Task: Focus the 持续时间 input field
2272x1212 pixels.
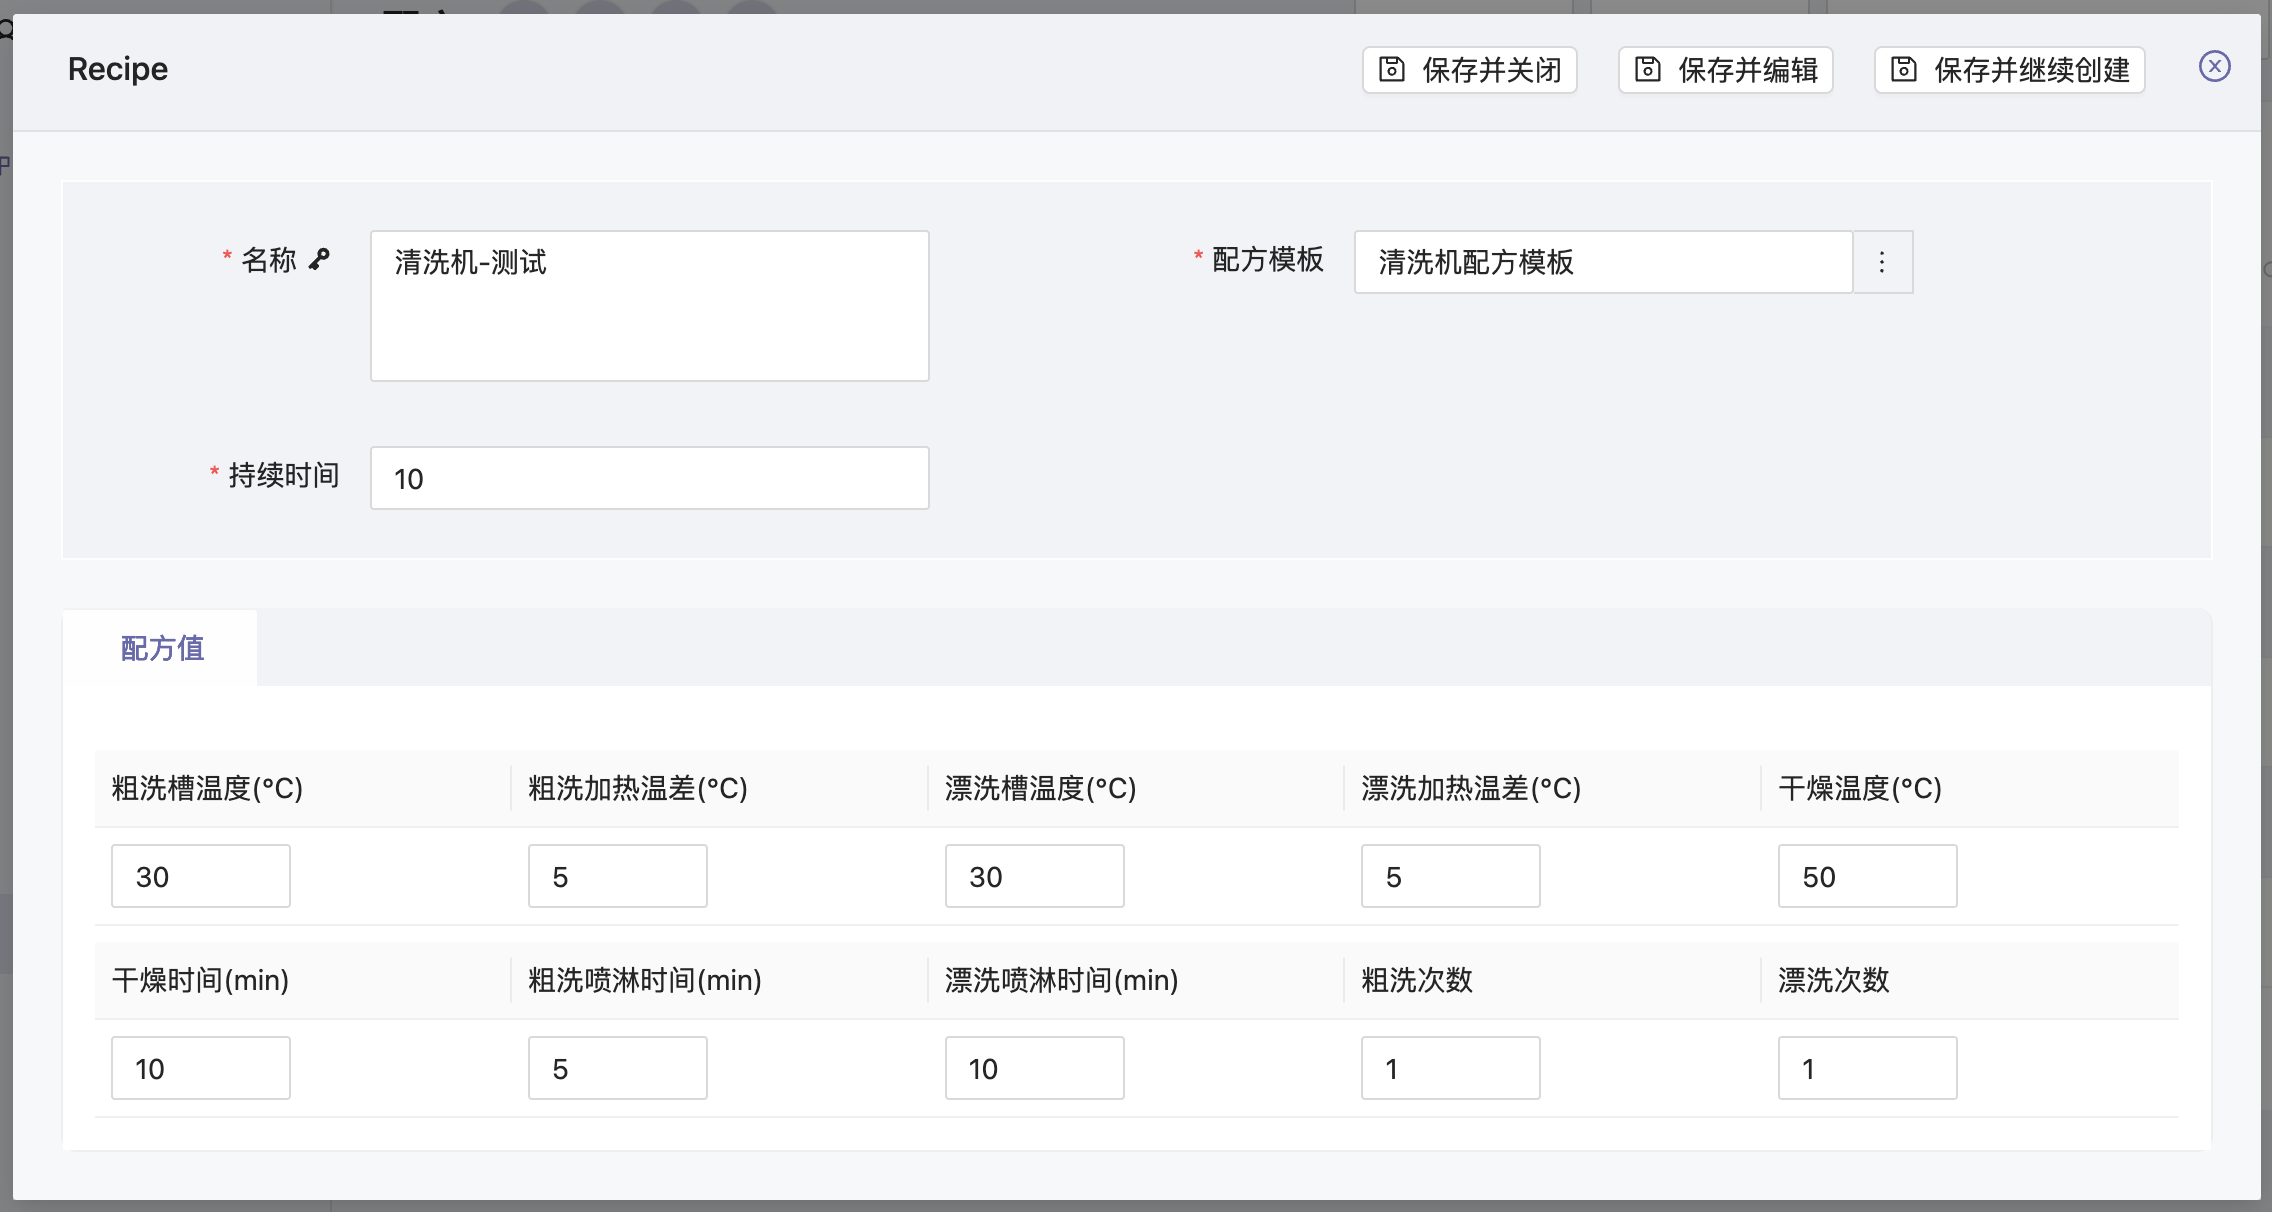Action: click(x=649, y=478)
